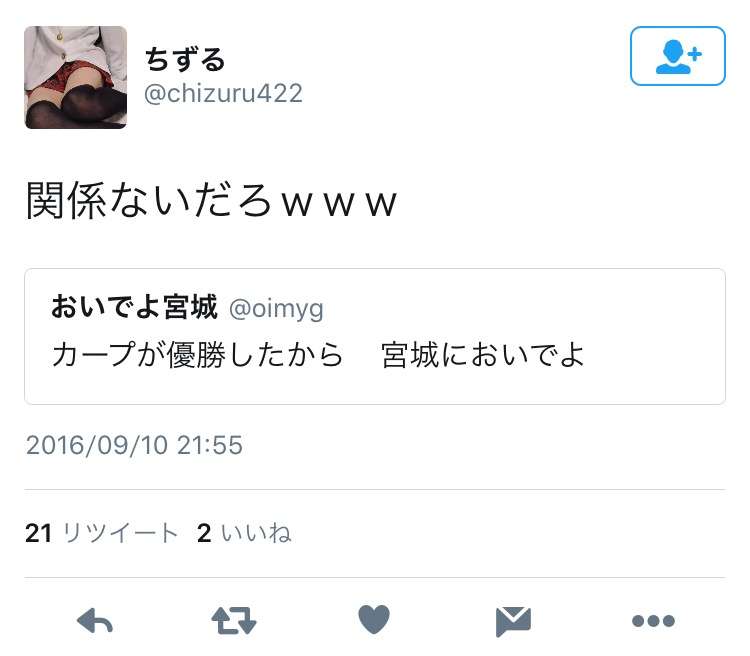Open the three-dot more options menu
Screen dimensions: 750x656
point(653,621)
